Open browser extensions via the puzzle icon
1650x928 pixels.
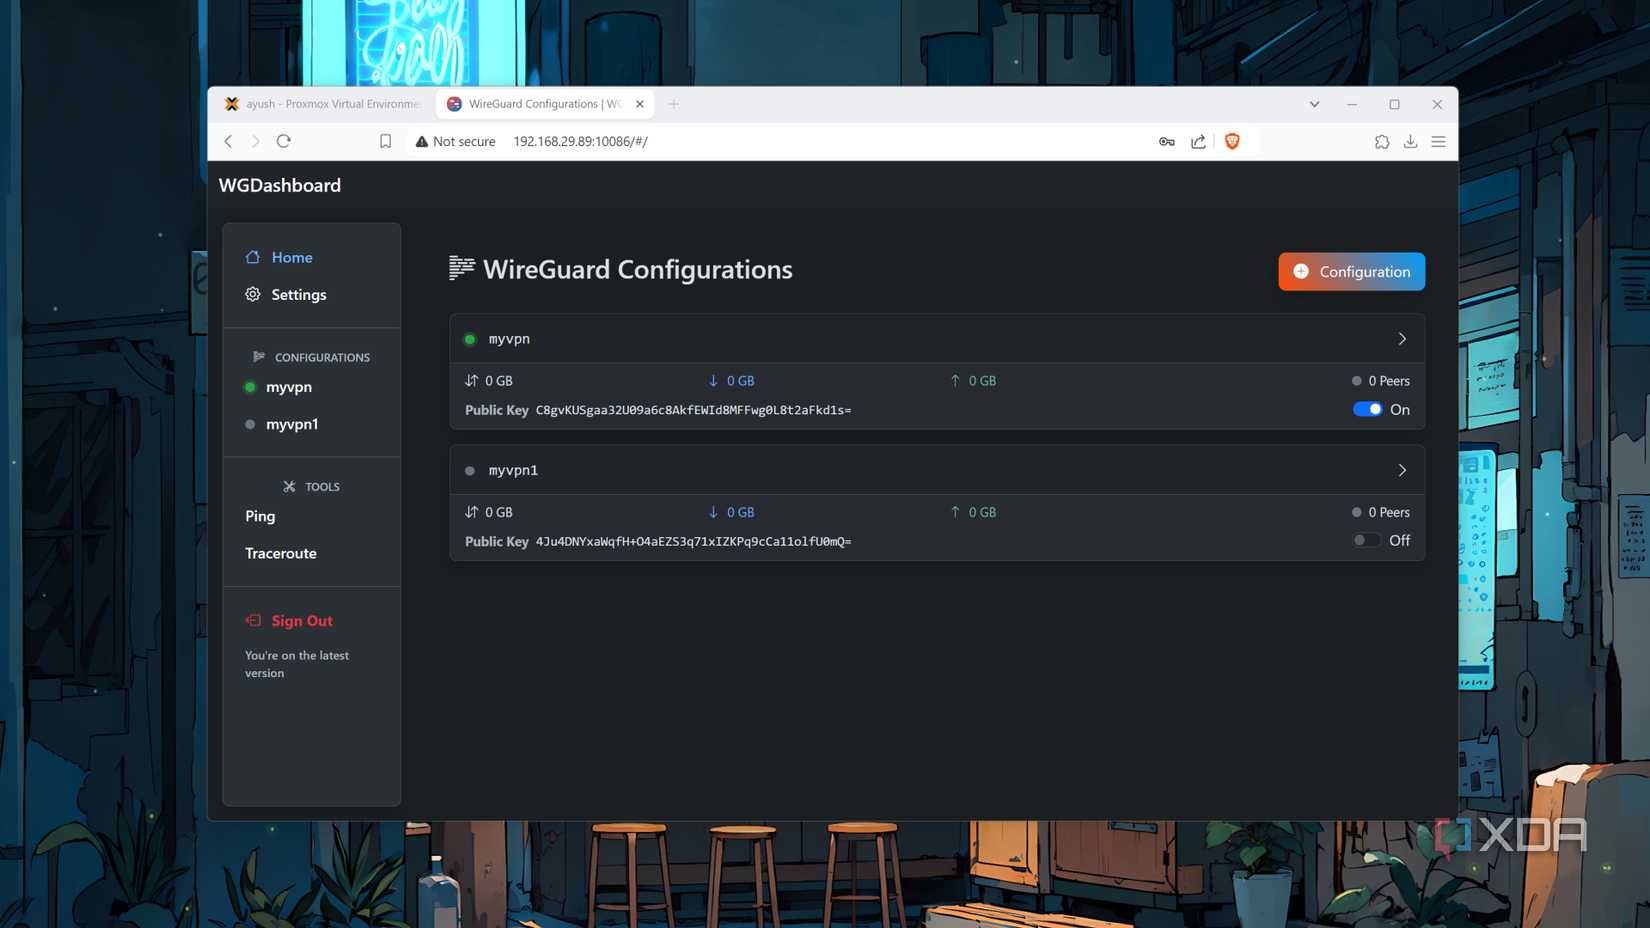(1382, 141)
